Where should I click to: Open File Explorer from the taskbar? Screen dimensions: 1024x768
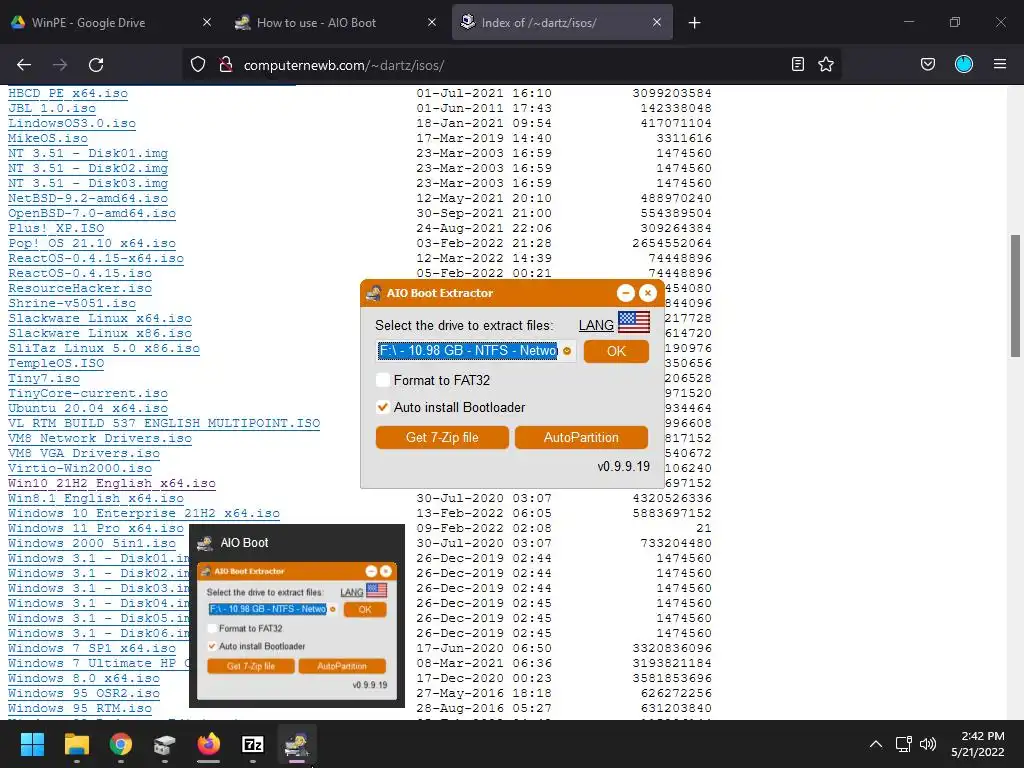pos(76,744)
